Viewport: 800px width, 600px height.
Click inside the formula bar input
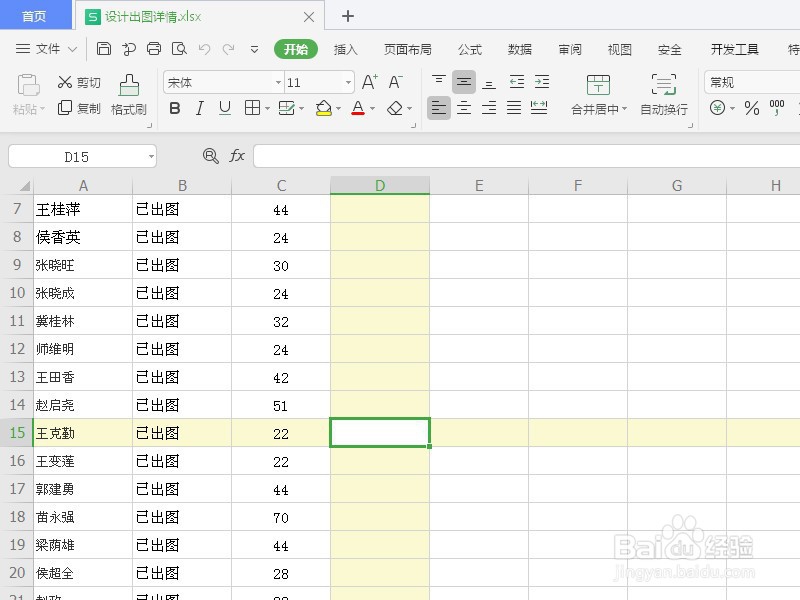pyautogui.click(x=527, y=156)
